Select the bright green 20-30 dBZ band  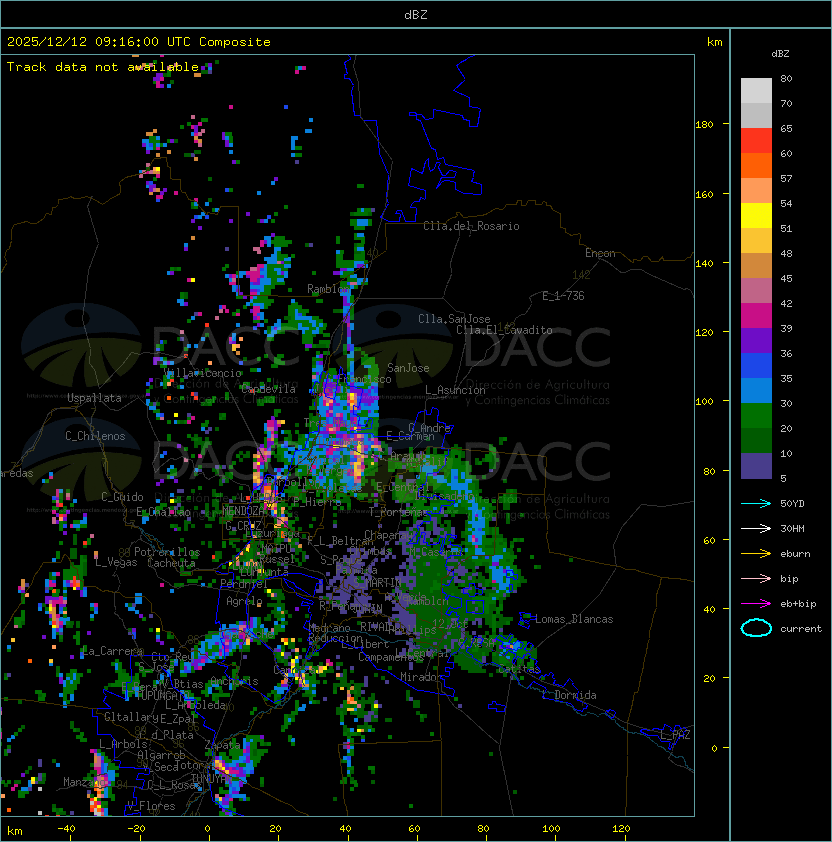756,416
